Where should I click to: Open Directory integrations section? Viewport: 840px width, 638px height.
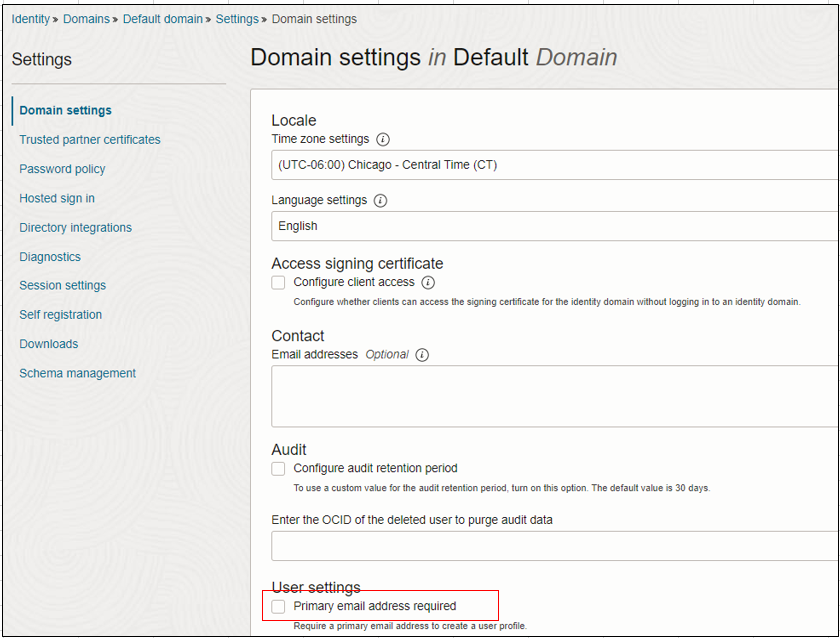pyautogui.click(x=76, y=228)
